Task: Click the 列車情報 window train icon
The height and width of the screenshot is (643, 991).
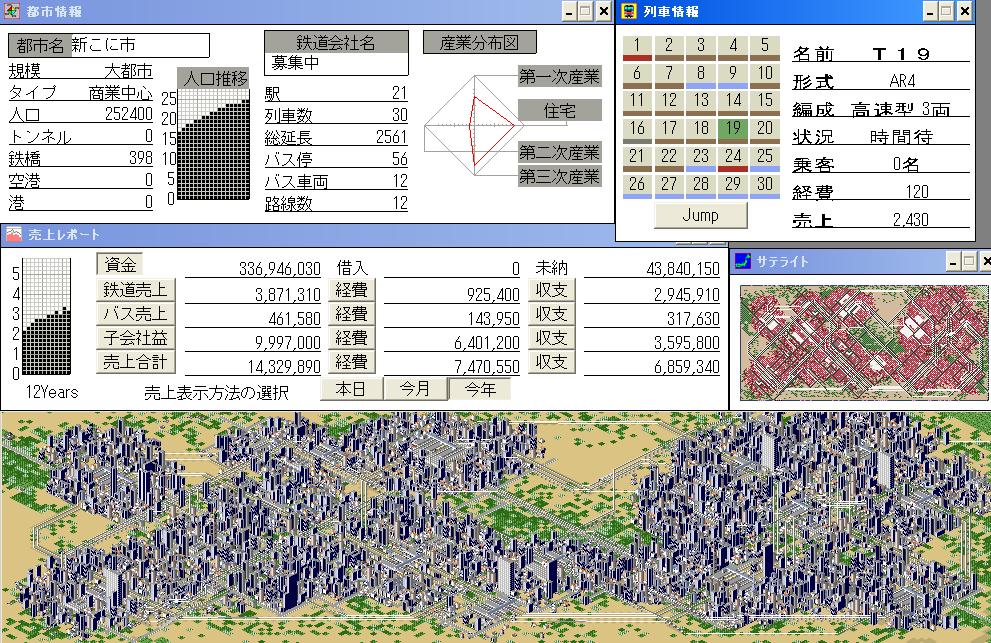Action: (629, 11)
